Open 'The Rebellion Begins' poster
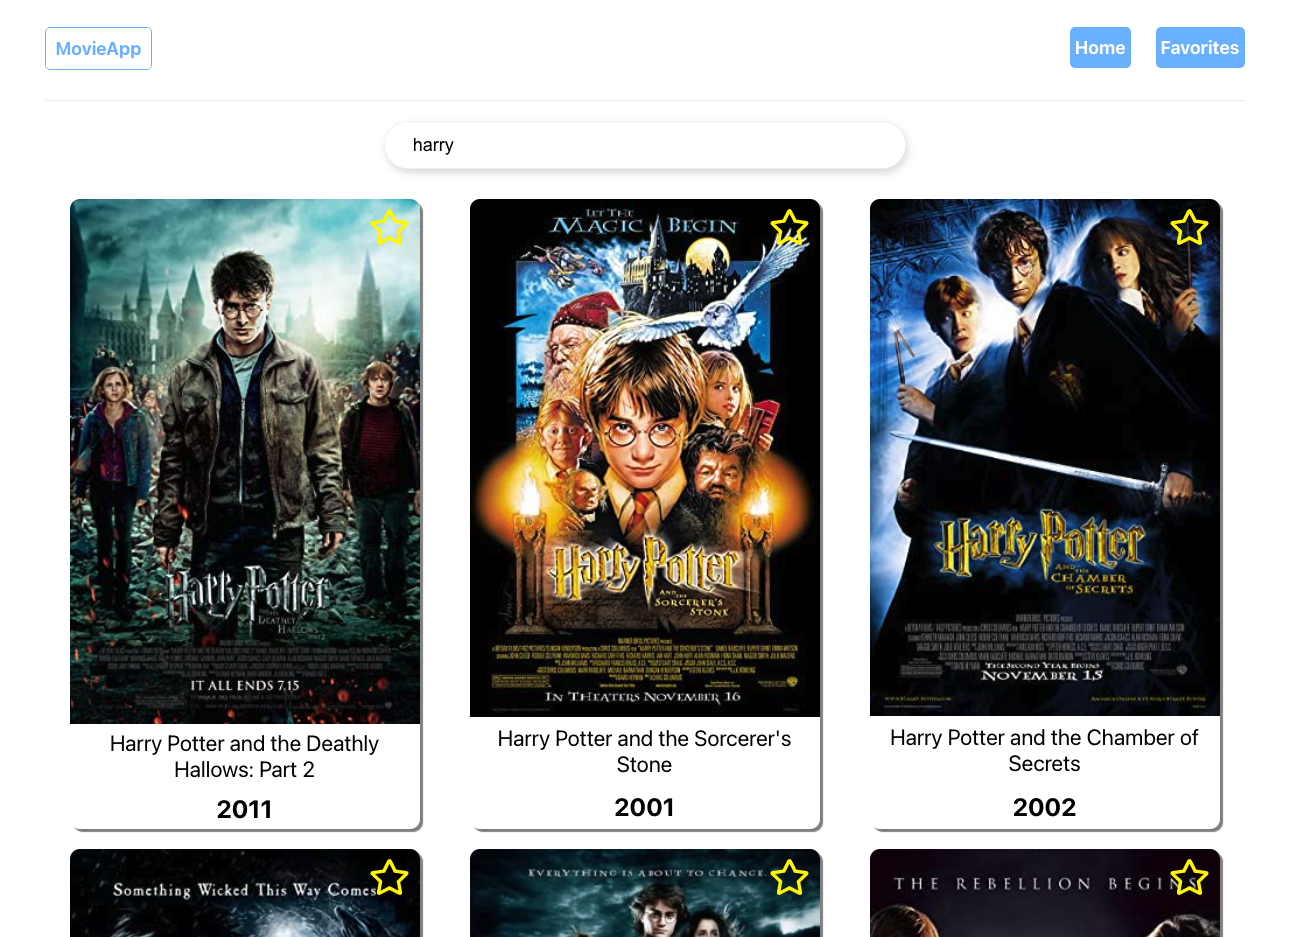 [1045, 893]
